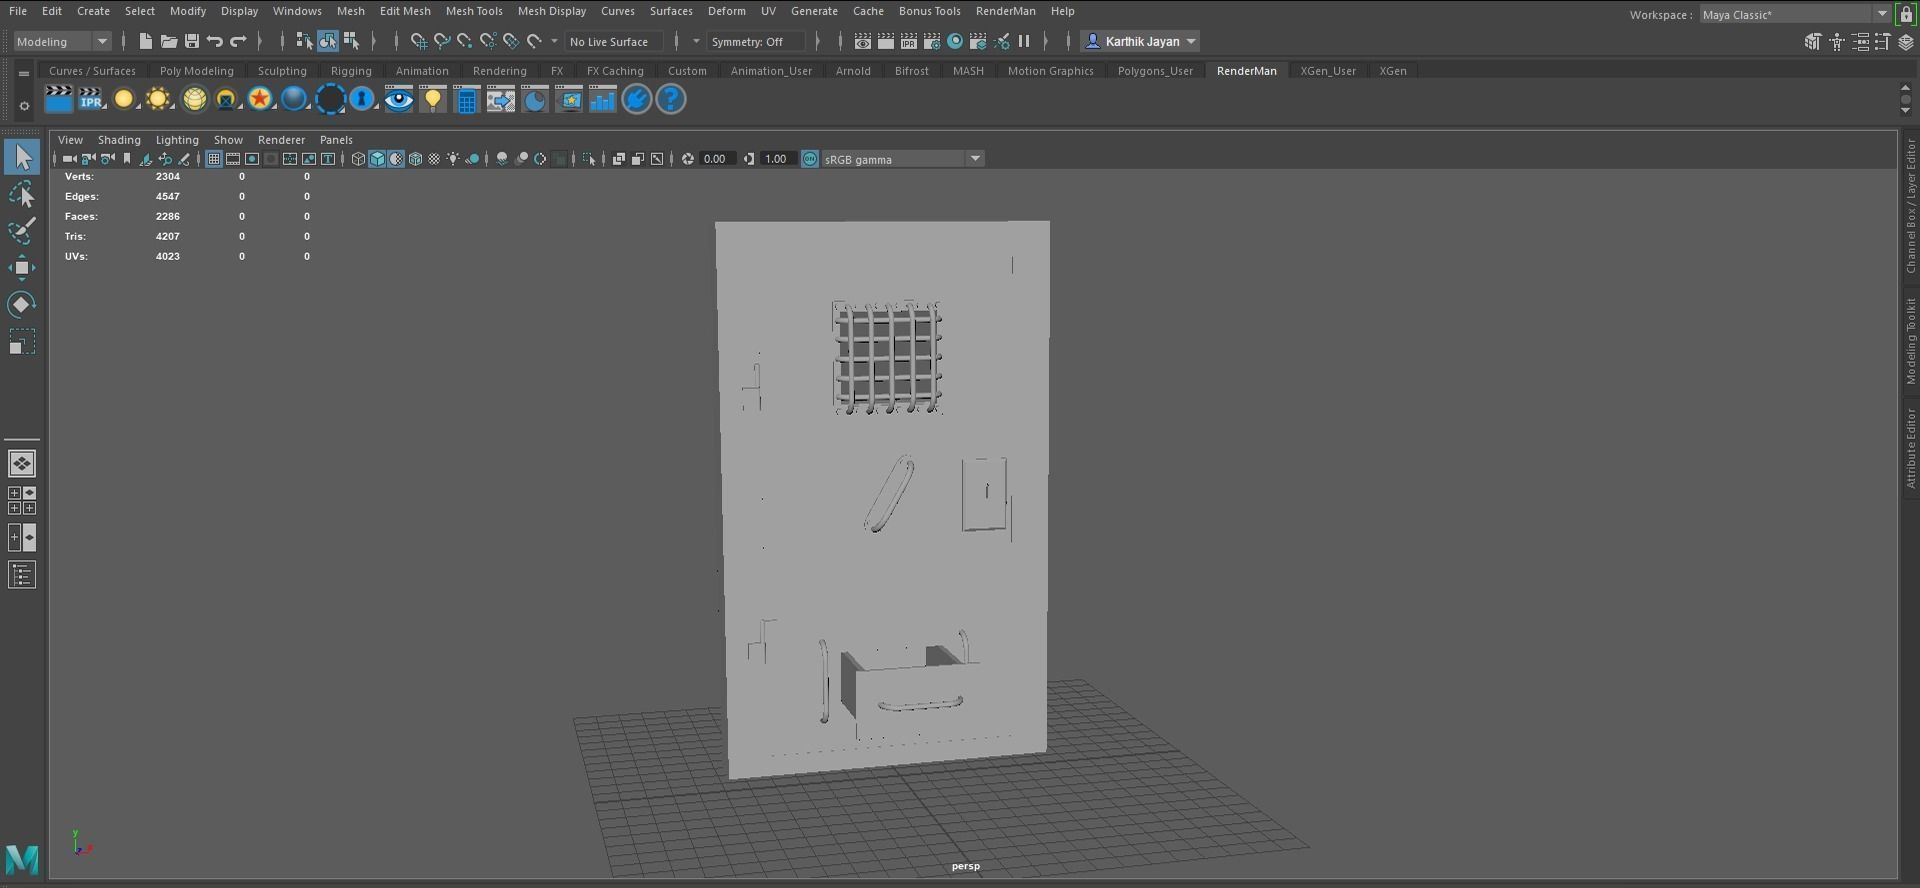Click the shelf scroll down arrow
1920x888 pixels.
click(x=1905, y=111)
